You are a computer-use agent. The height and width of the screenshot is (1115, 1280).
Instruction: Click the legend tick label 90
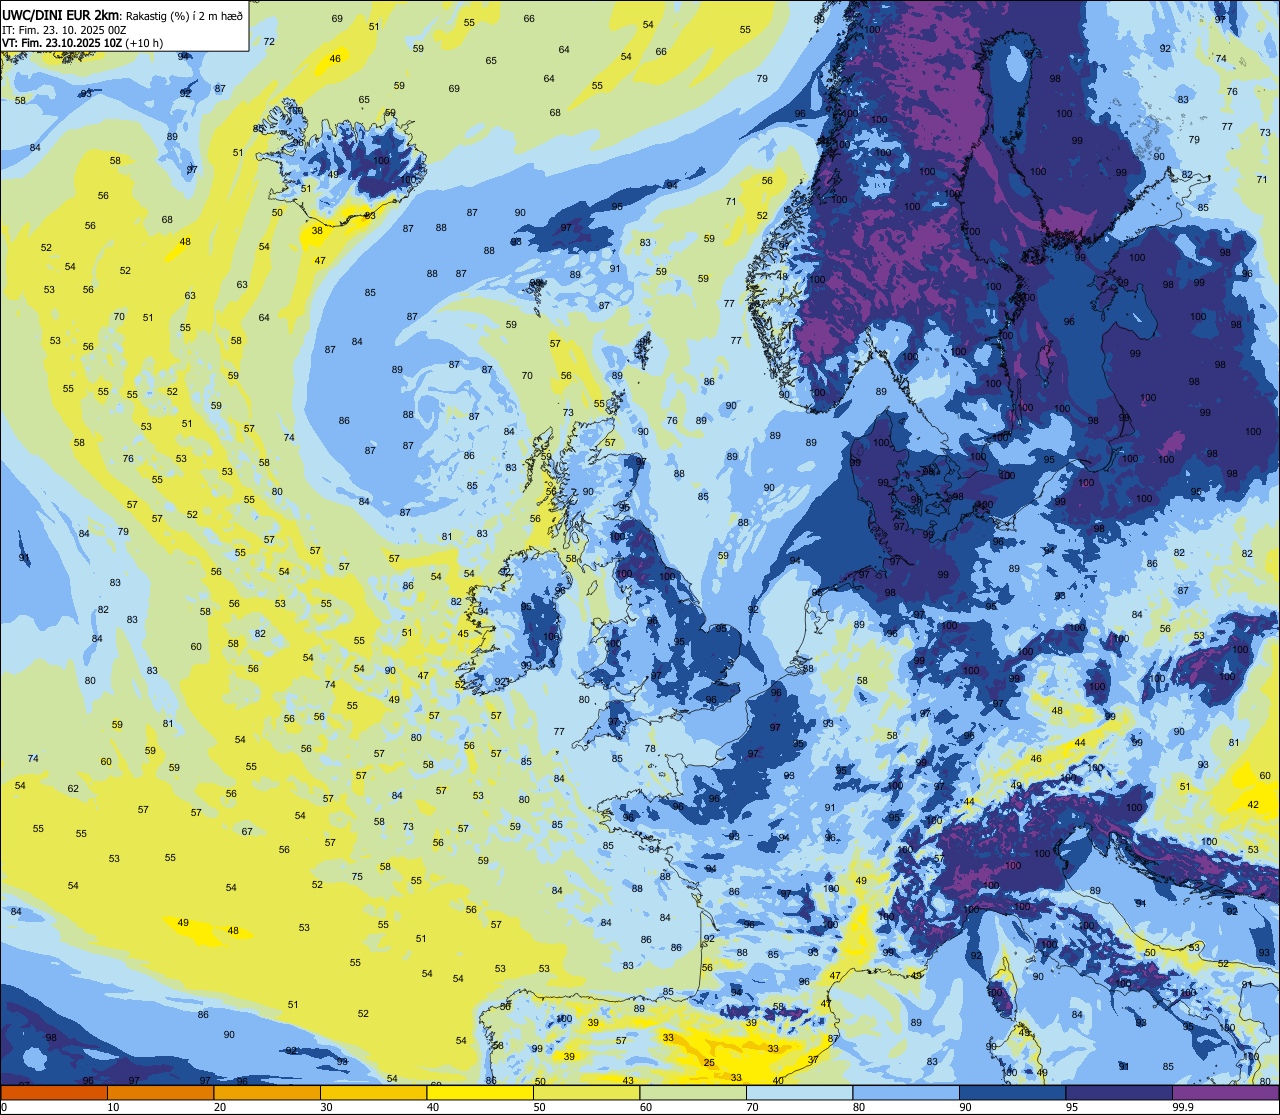(x=965, y=1107)
